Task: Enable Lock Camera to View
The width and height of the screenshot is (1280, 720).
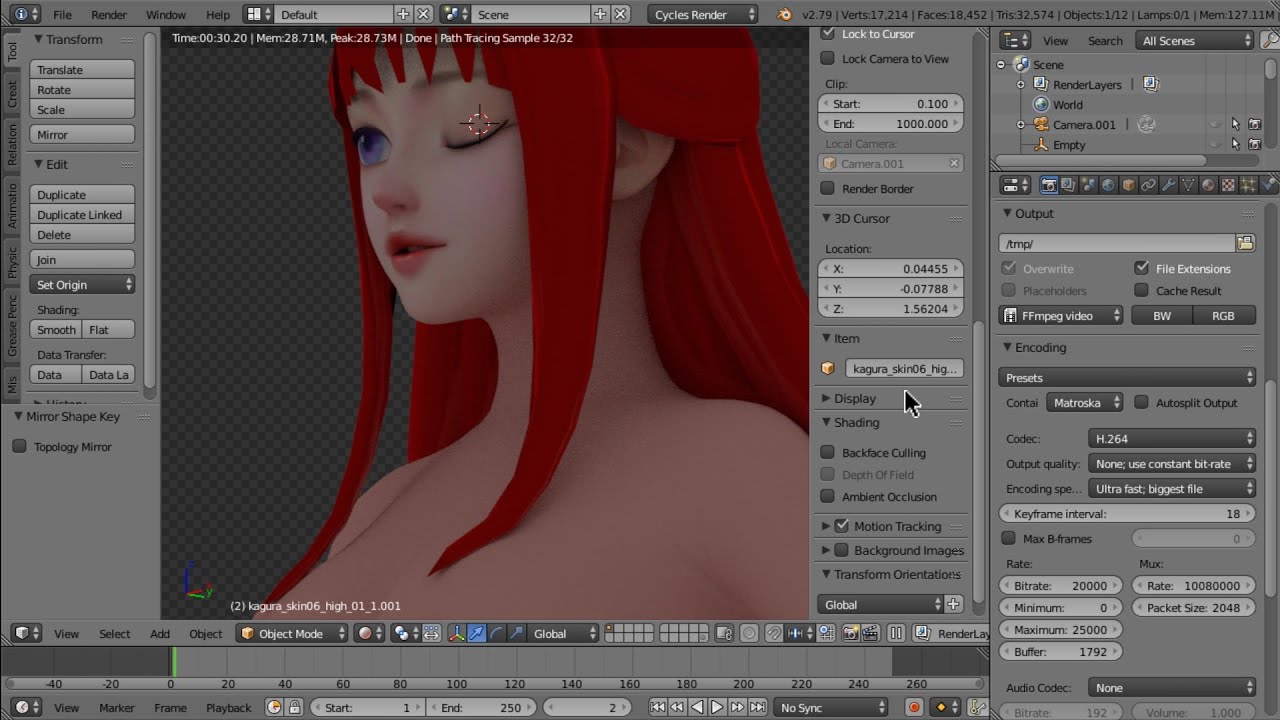Action: [x=827, y=58]
